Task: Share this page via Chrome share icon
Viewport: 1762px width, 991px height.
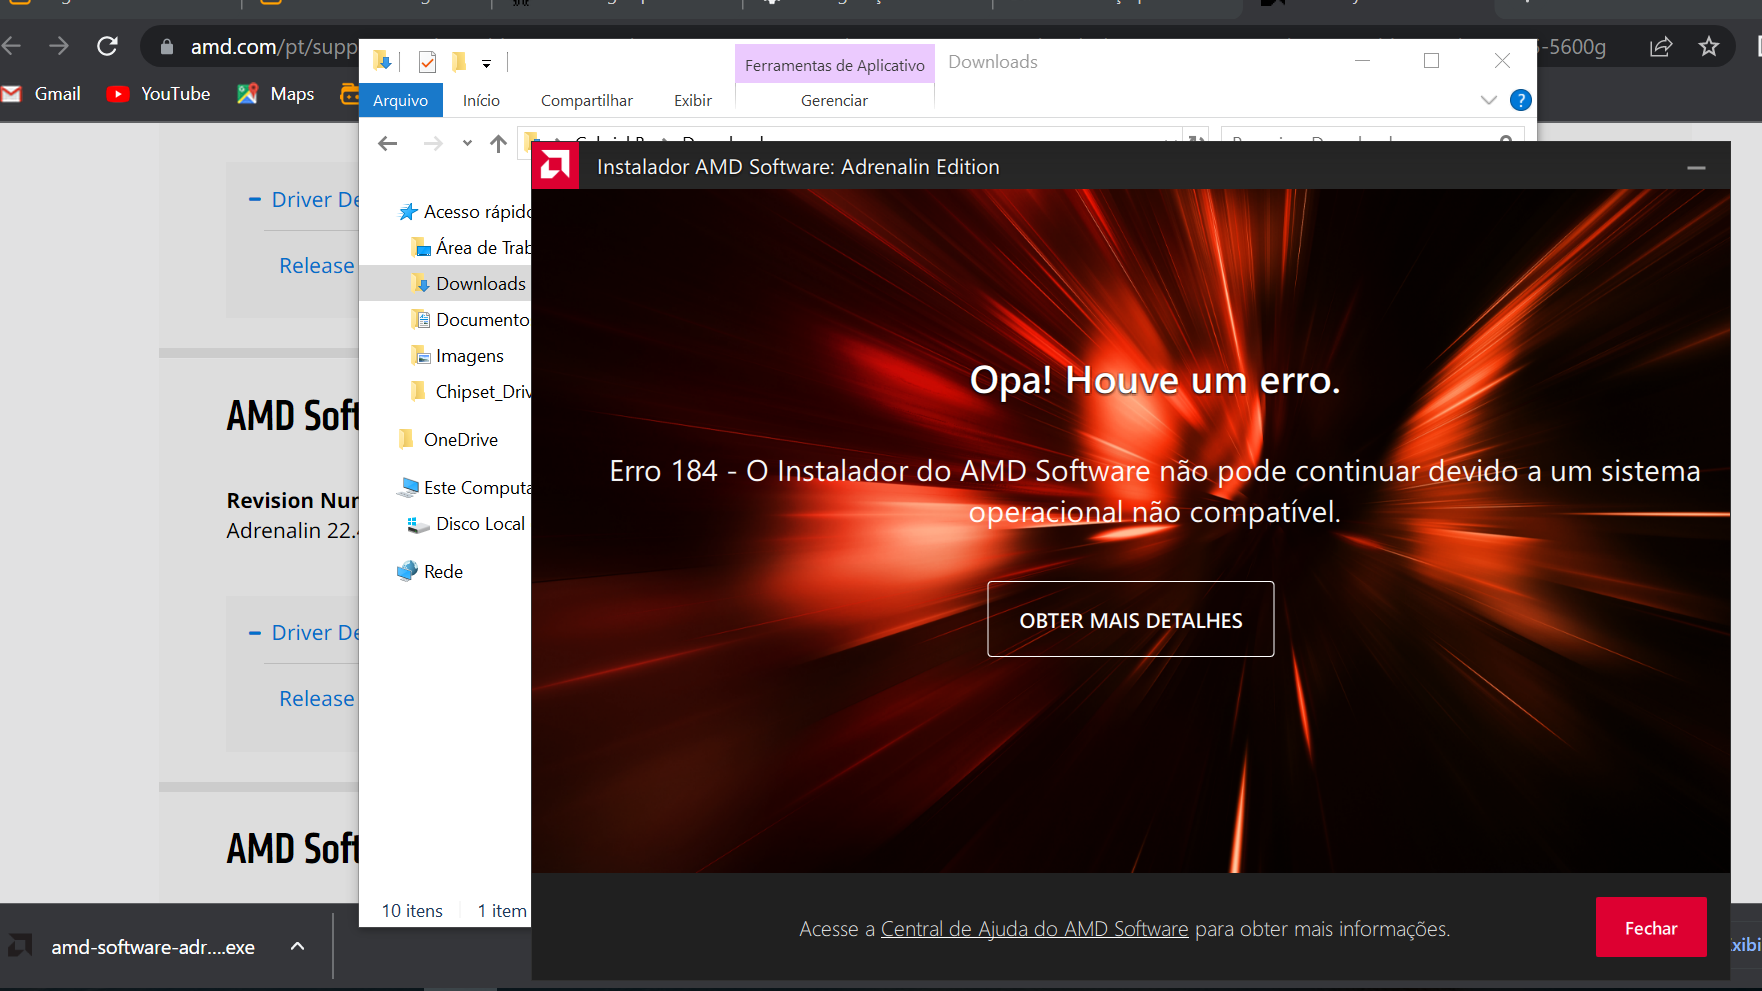Action: point(1661,47)
